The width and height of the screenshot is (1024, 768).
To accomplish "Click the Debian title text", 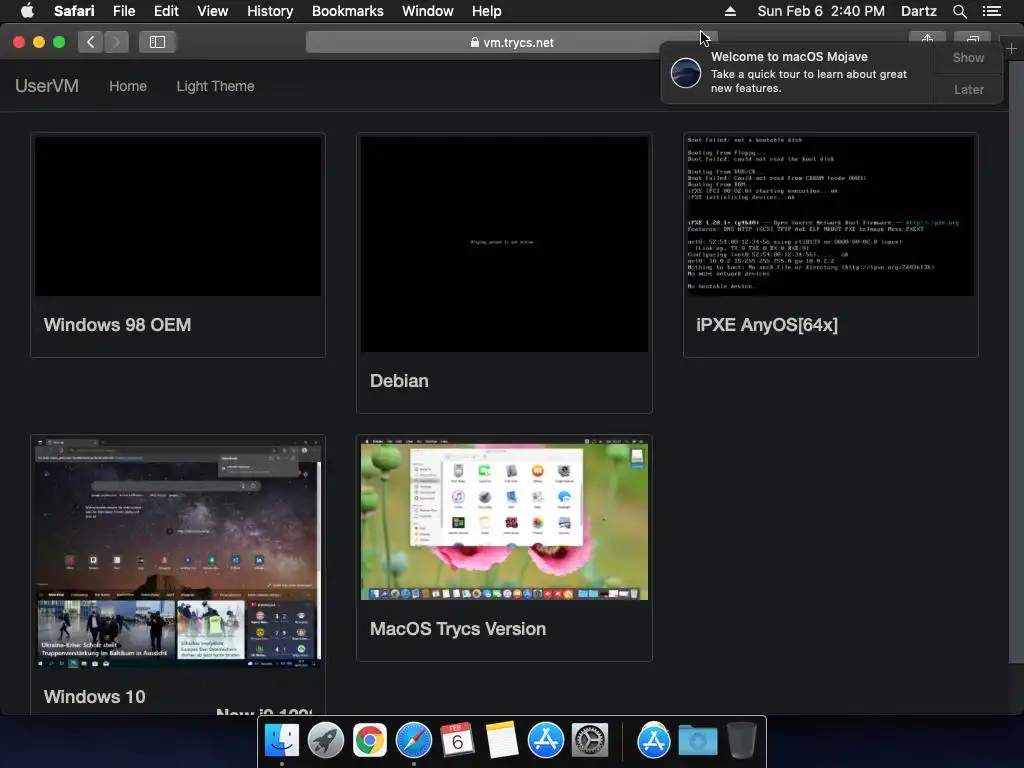I will pyautogui.click(x=399, y=381).
